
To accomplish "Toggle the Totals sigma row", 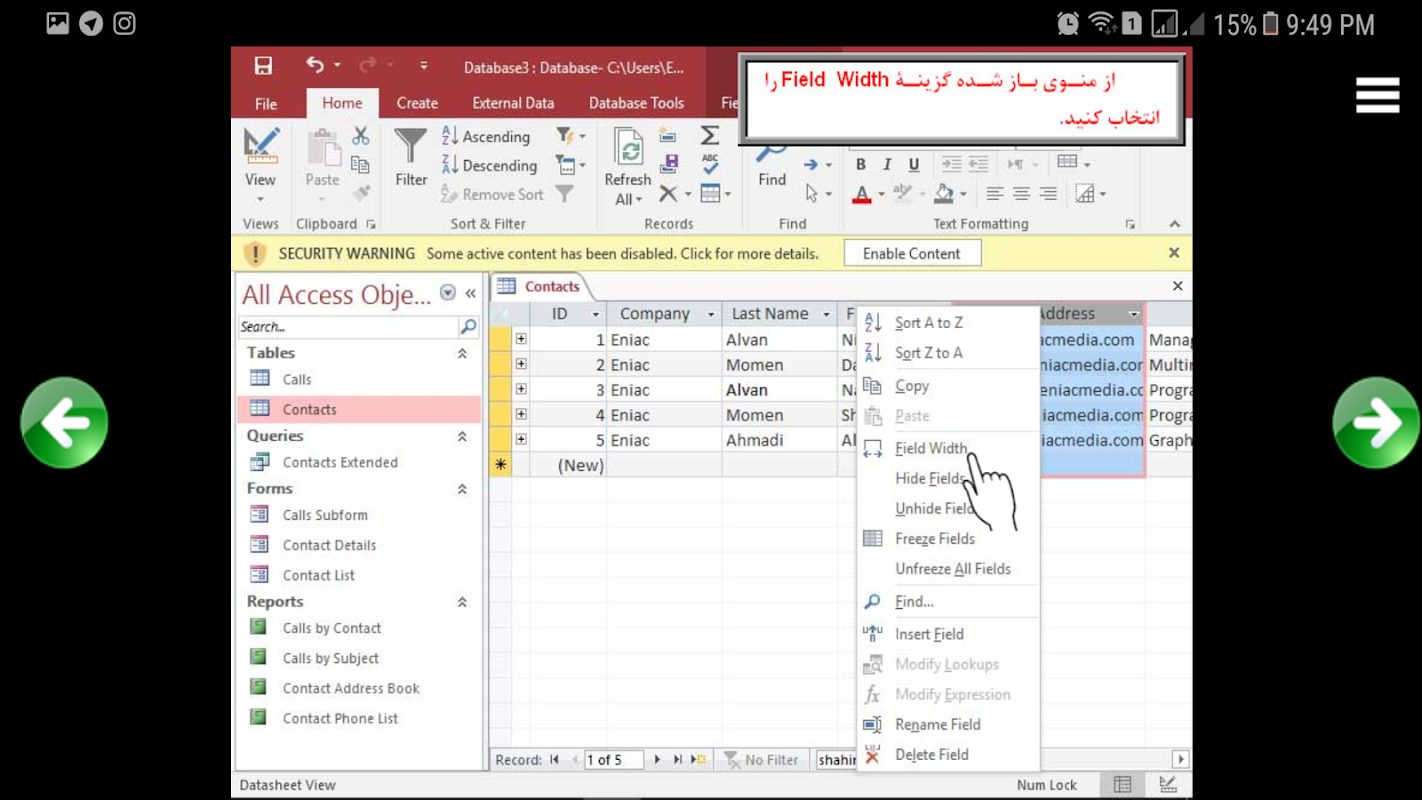I will click(710, 135).
